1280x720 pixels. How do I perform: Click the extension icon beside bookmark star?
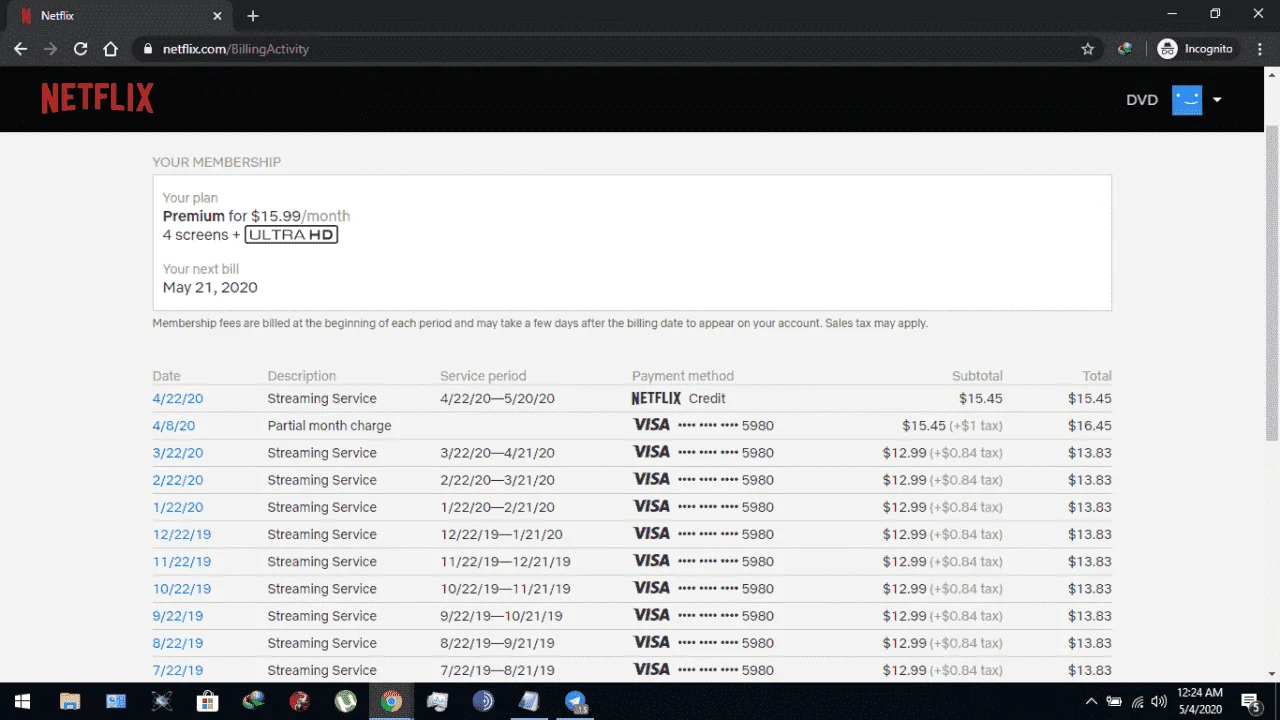pos(1125,49)
